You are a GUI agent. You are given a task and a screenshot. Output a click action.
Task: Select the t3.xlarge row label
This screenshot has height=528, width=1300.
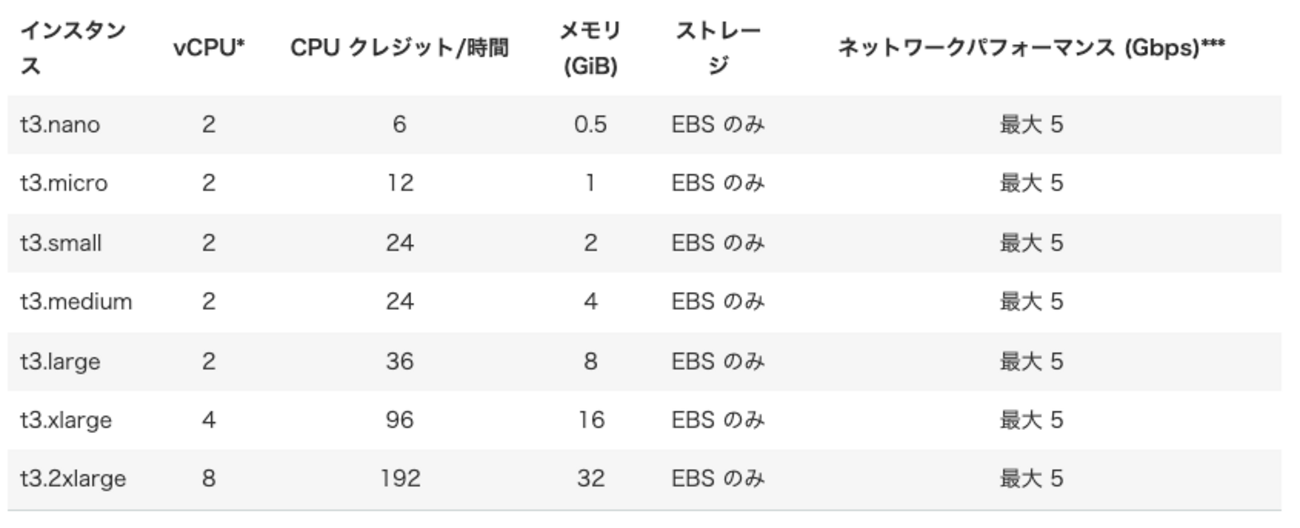coord(66,420)
